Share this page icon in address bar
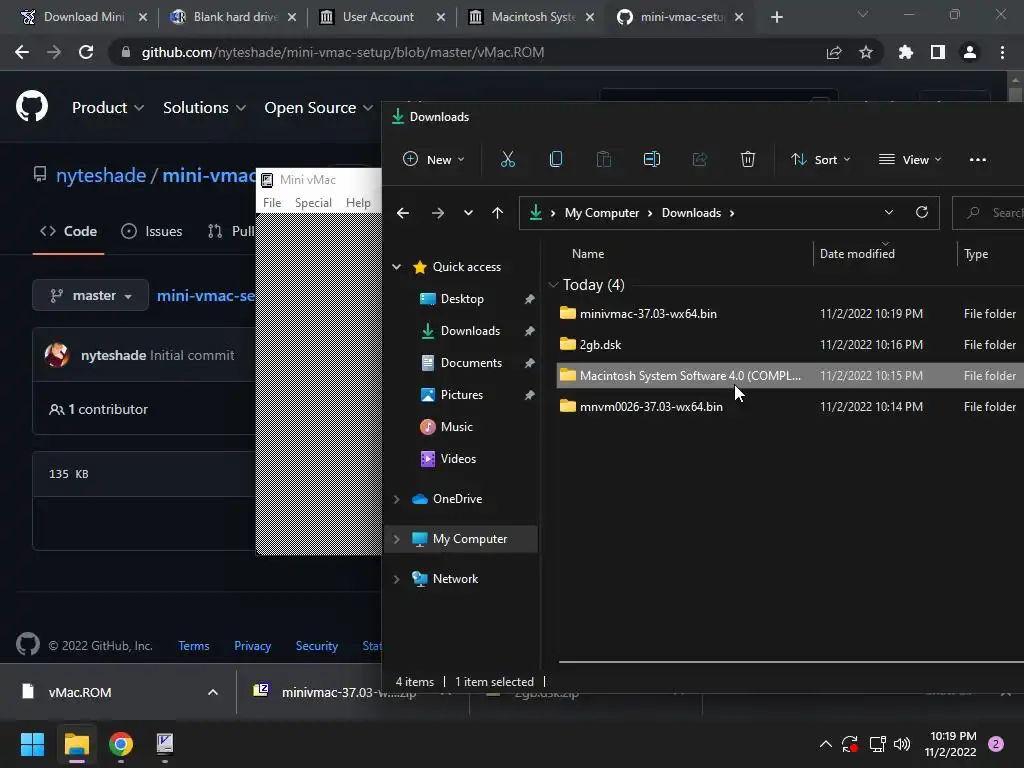Screen dimensions: 1024x768 click(834, 52)
